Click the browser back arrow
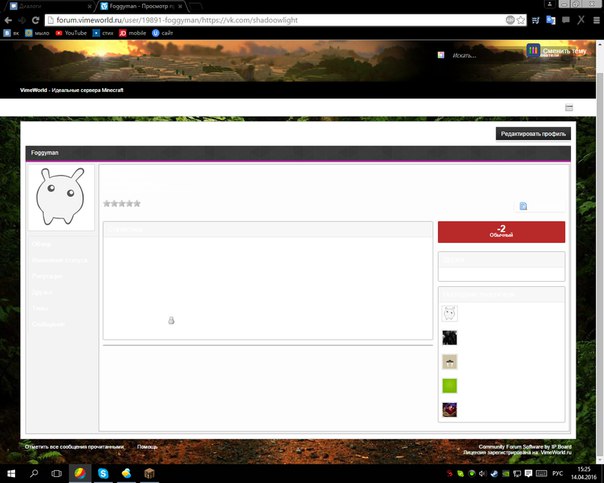This screenshot has height=483, width=604. (9, 19)
